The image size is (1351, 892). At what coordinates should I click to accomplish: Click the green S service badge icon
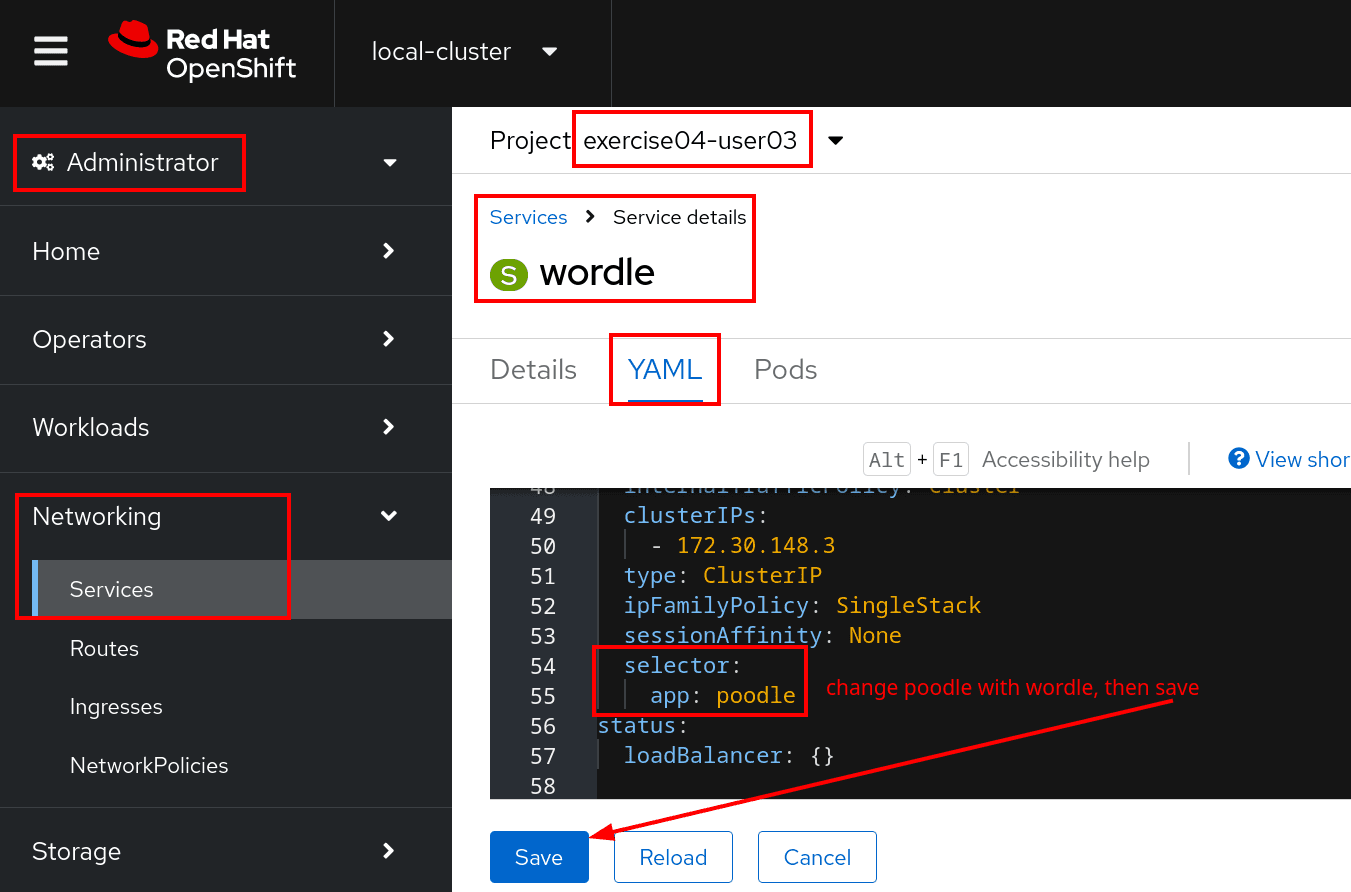point(508,274)
